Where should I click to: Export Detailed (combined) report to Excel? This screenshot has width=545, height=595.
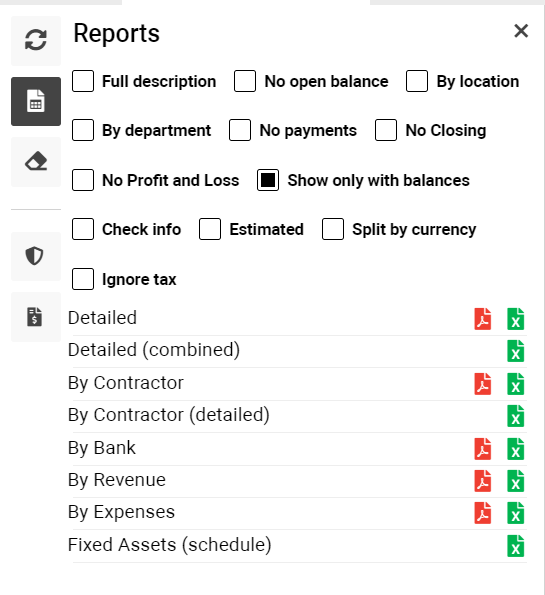click(515, 351)
